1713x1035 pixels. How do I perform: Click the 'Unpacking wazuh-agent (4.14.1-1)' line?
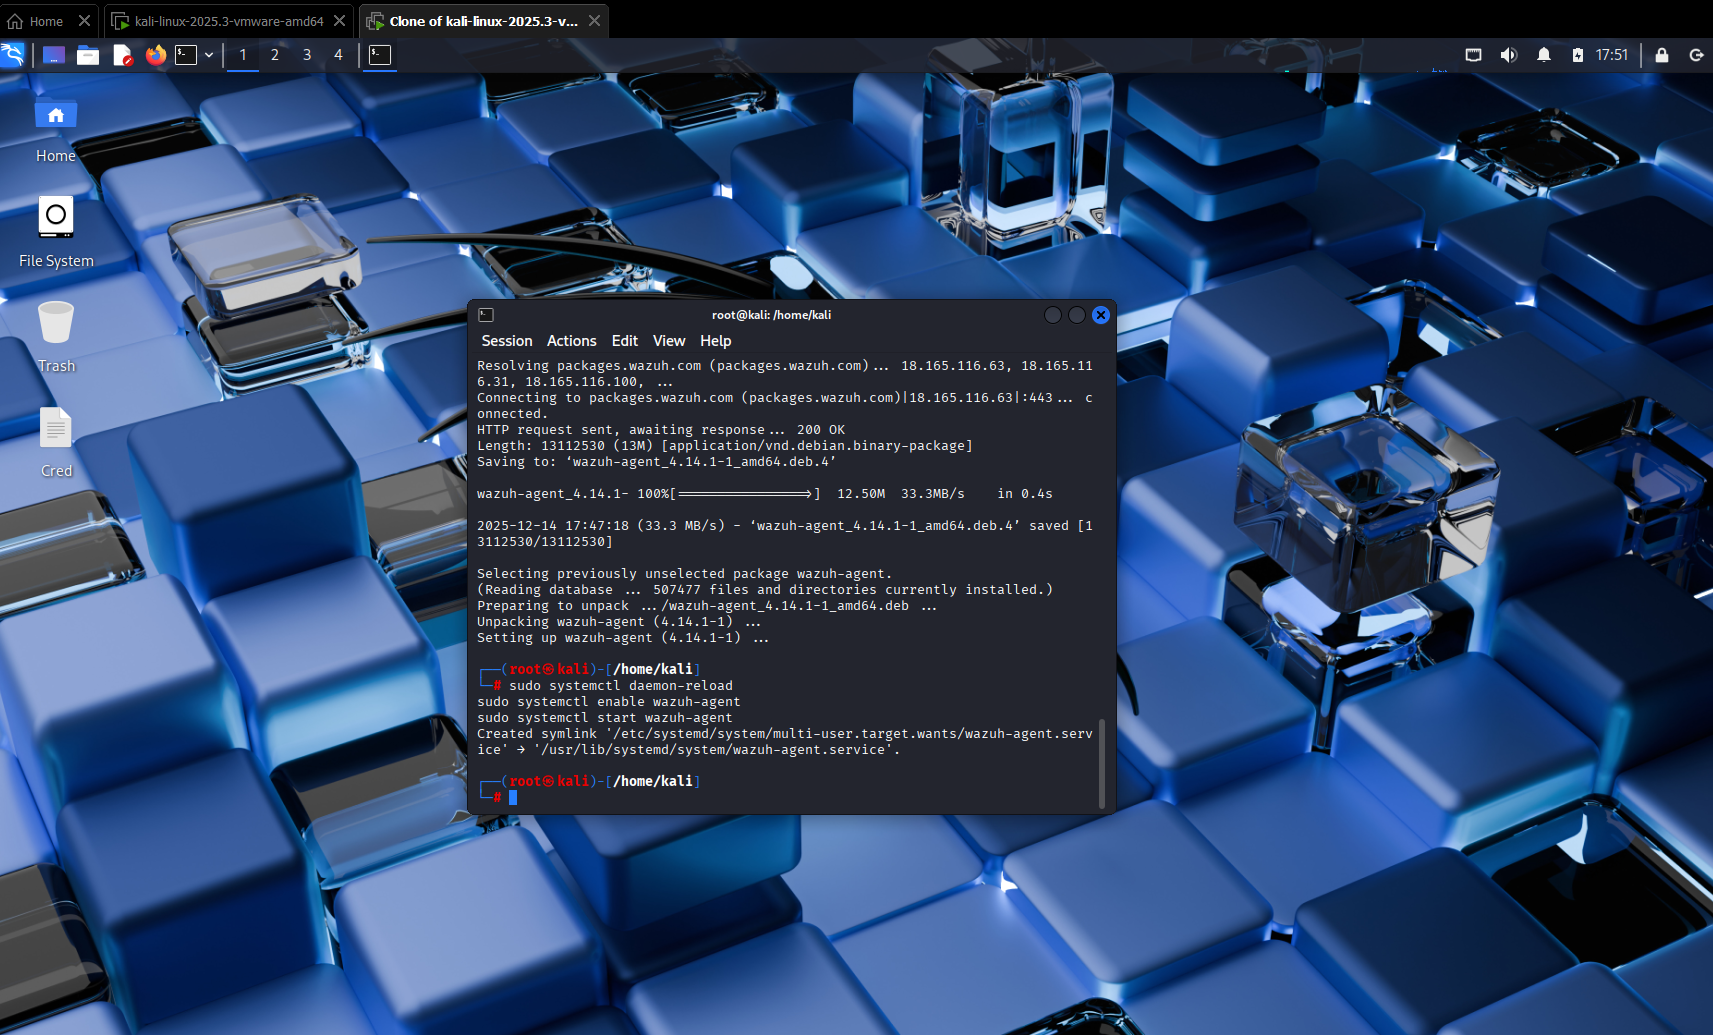pos(619,622)
